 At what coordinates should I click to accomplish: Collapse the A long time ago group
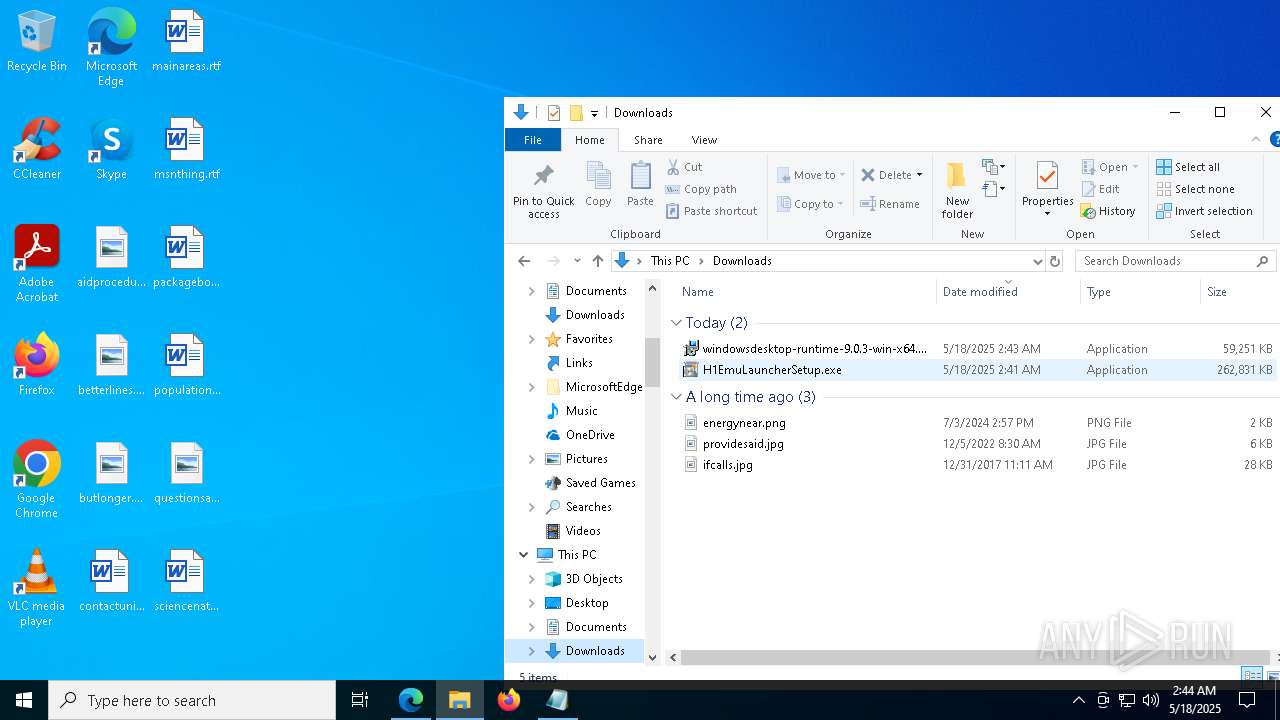[676, 397]
